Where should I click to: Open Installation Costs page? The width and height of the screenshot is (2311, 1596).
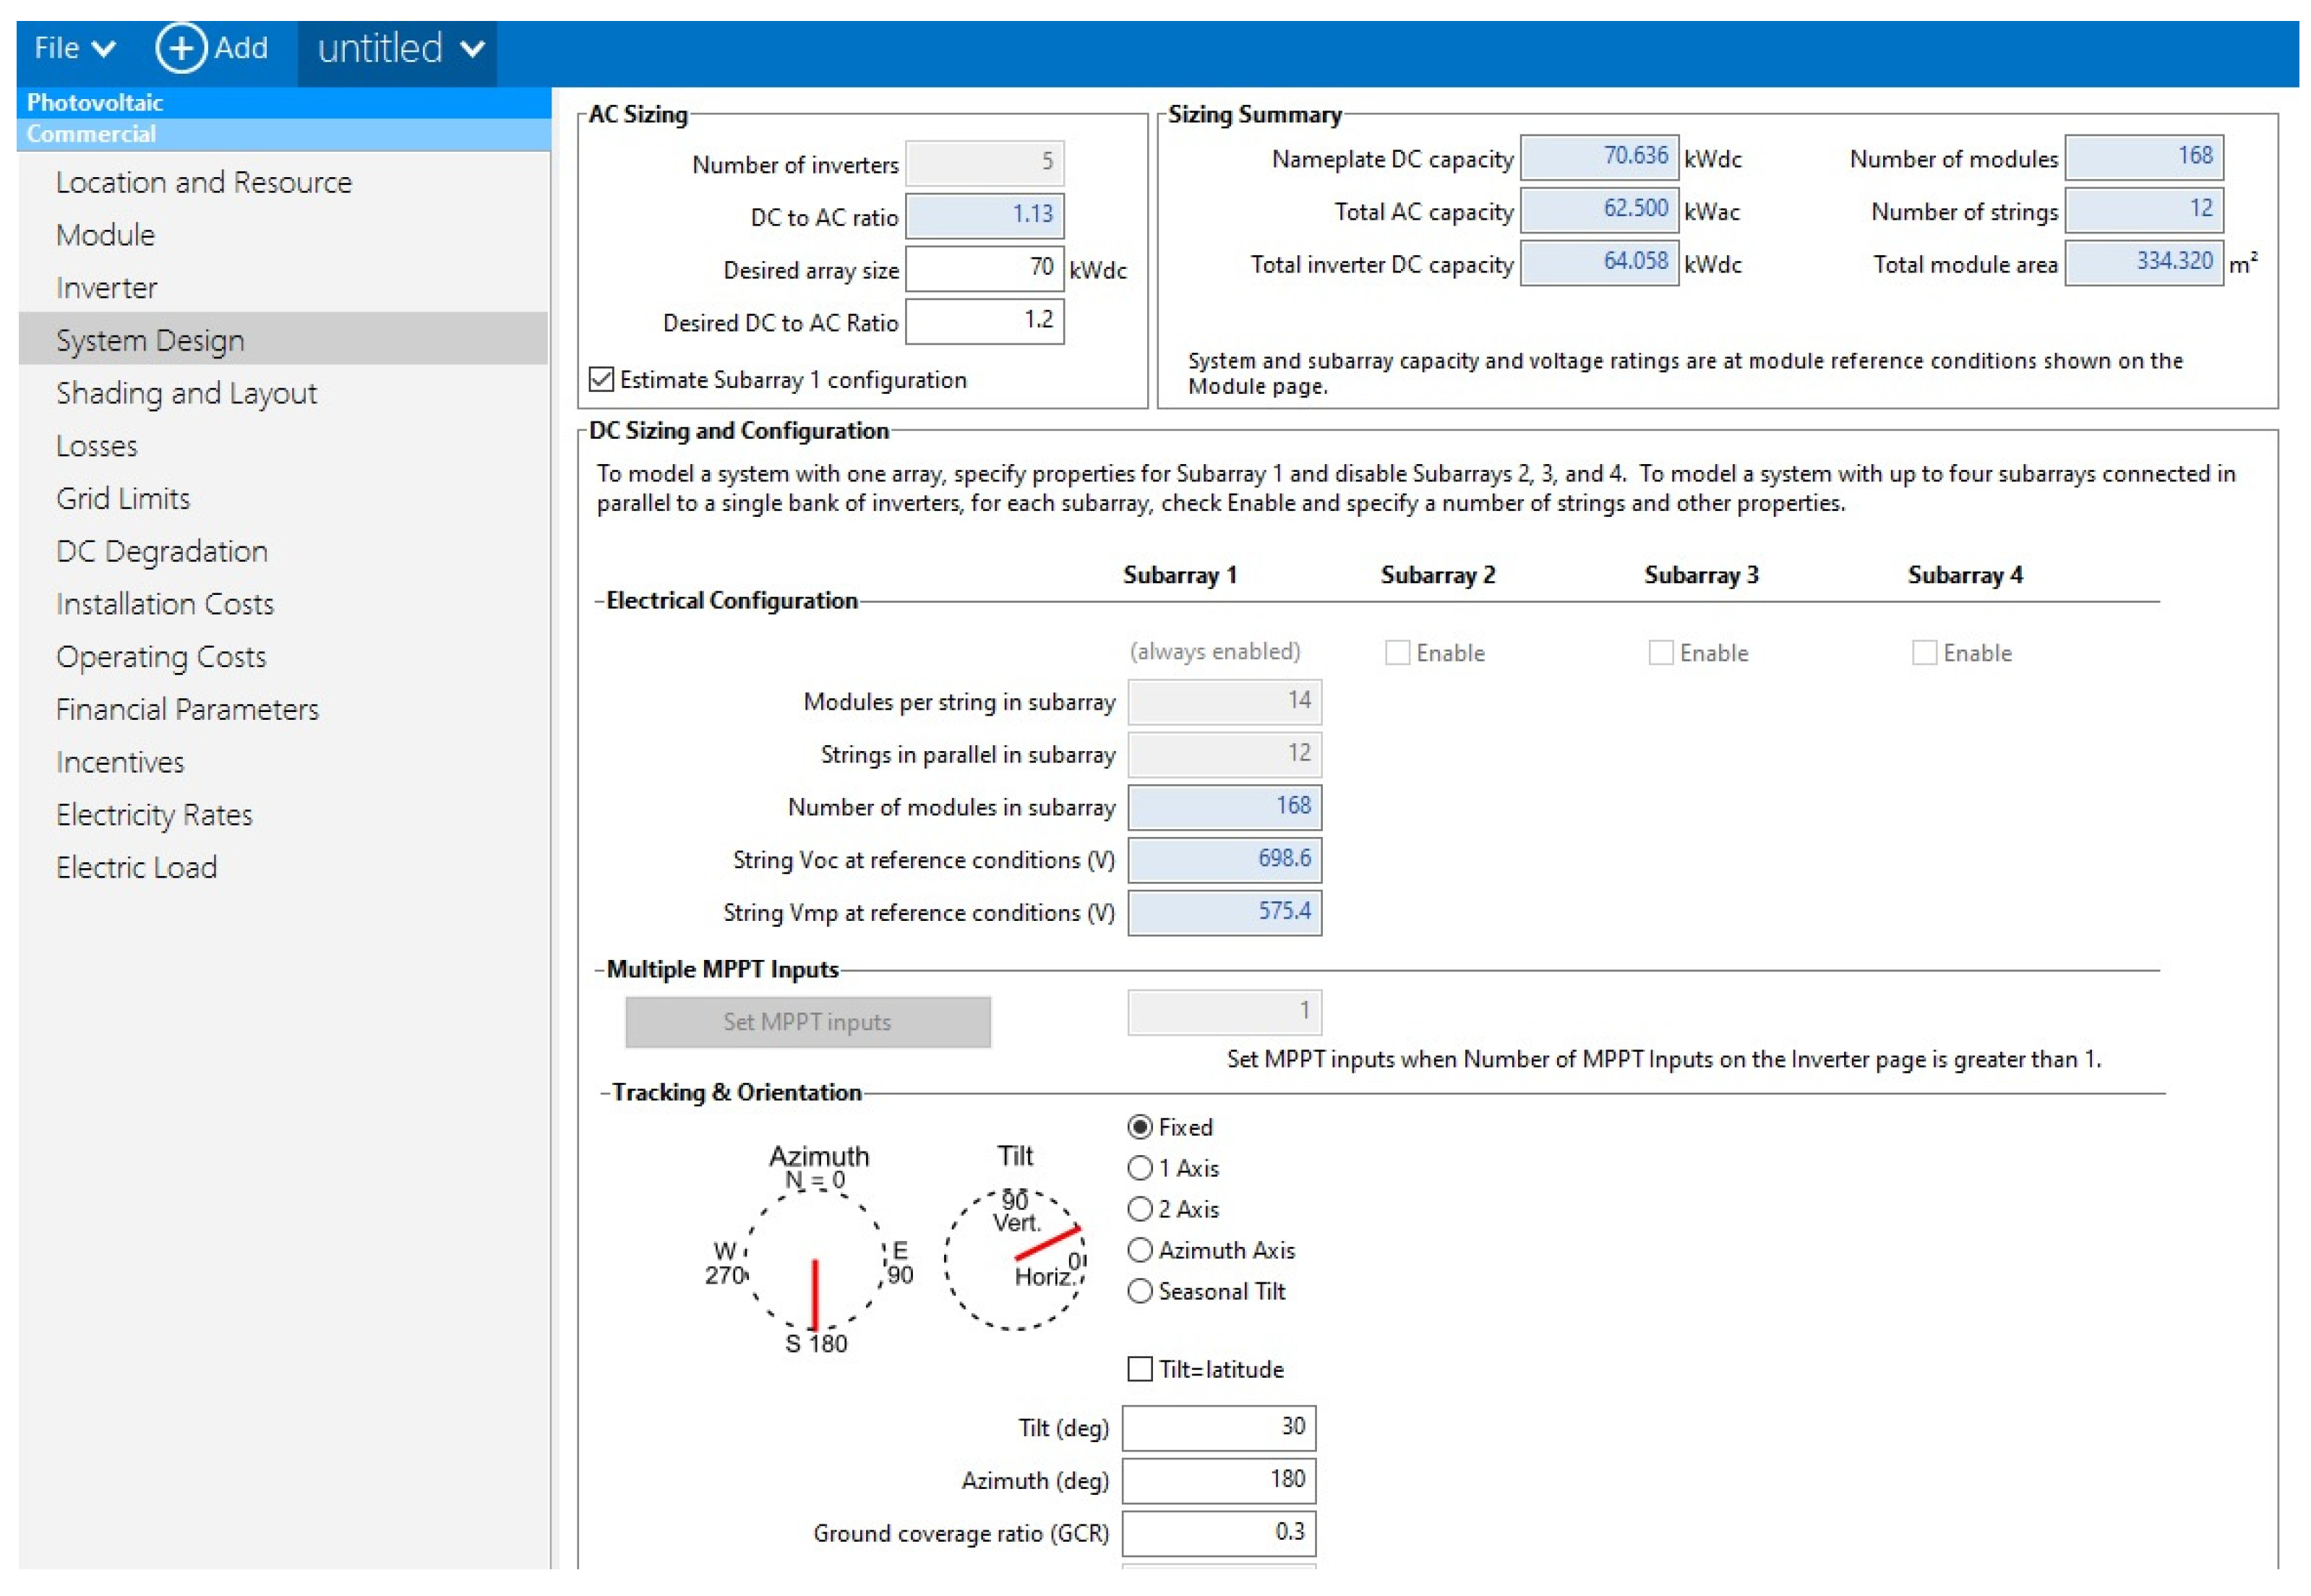click(165, 605)
